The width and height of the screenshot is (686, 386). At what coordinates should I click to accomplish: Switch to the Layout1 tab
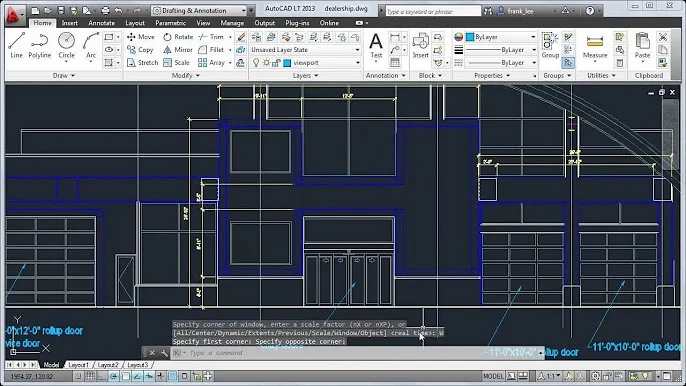(79, 365)
